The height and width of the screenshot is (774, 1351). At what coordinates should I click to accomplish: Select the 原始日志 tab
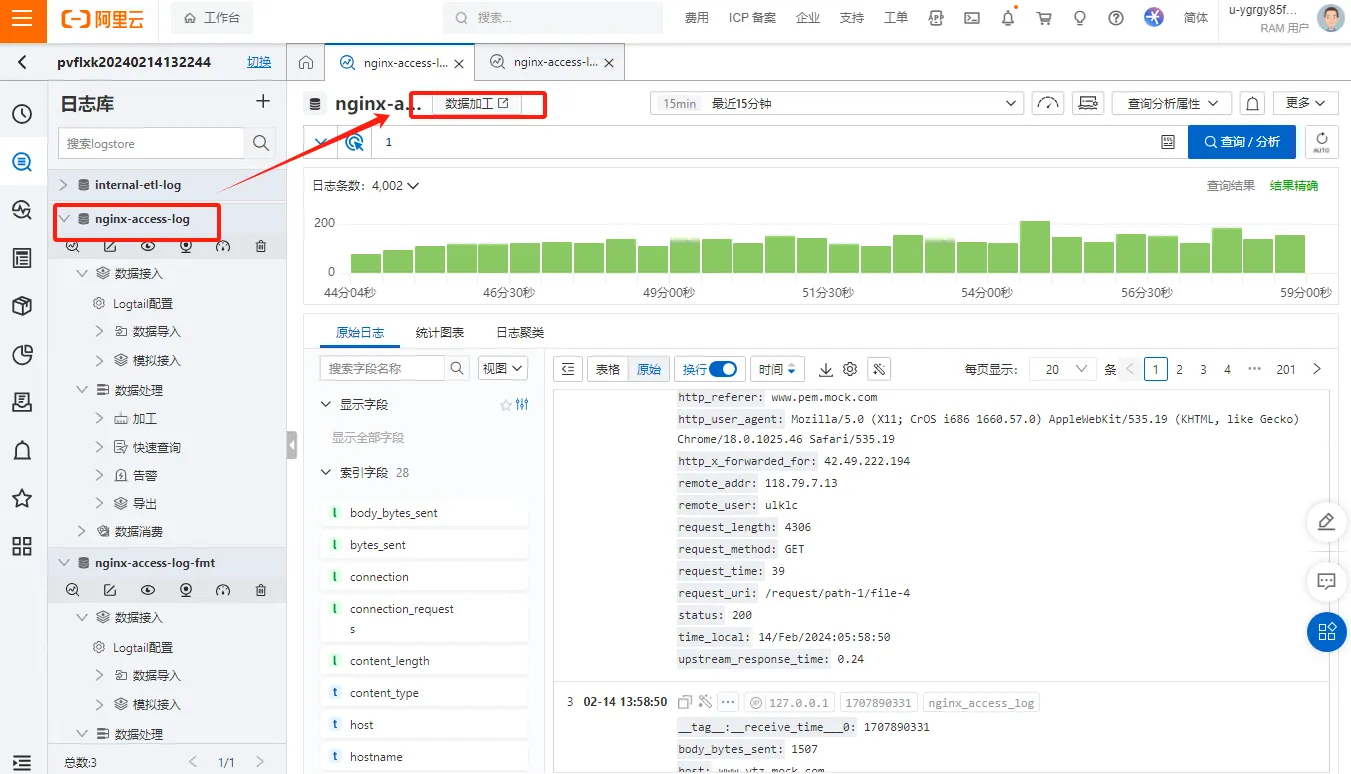(361, 332)
